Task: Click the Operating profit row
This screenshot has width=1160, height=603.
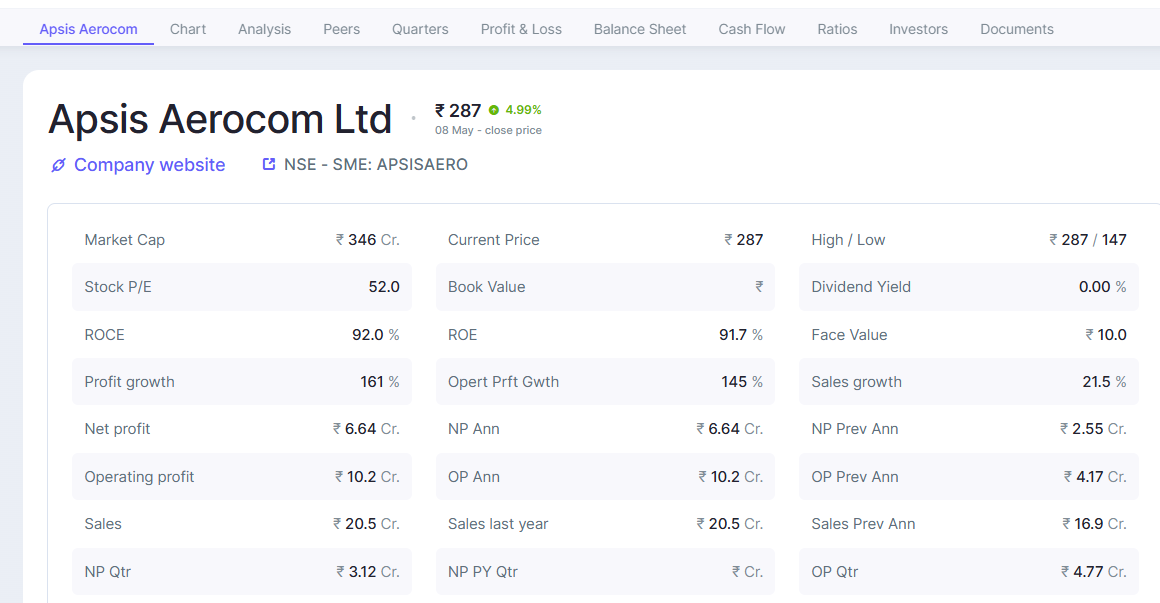Action: tap(242, 476)
